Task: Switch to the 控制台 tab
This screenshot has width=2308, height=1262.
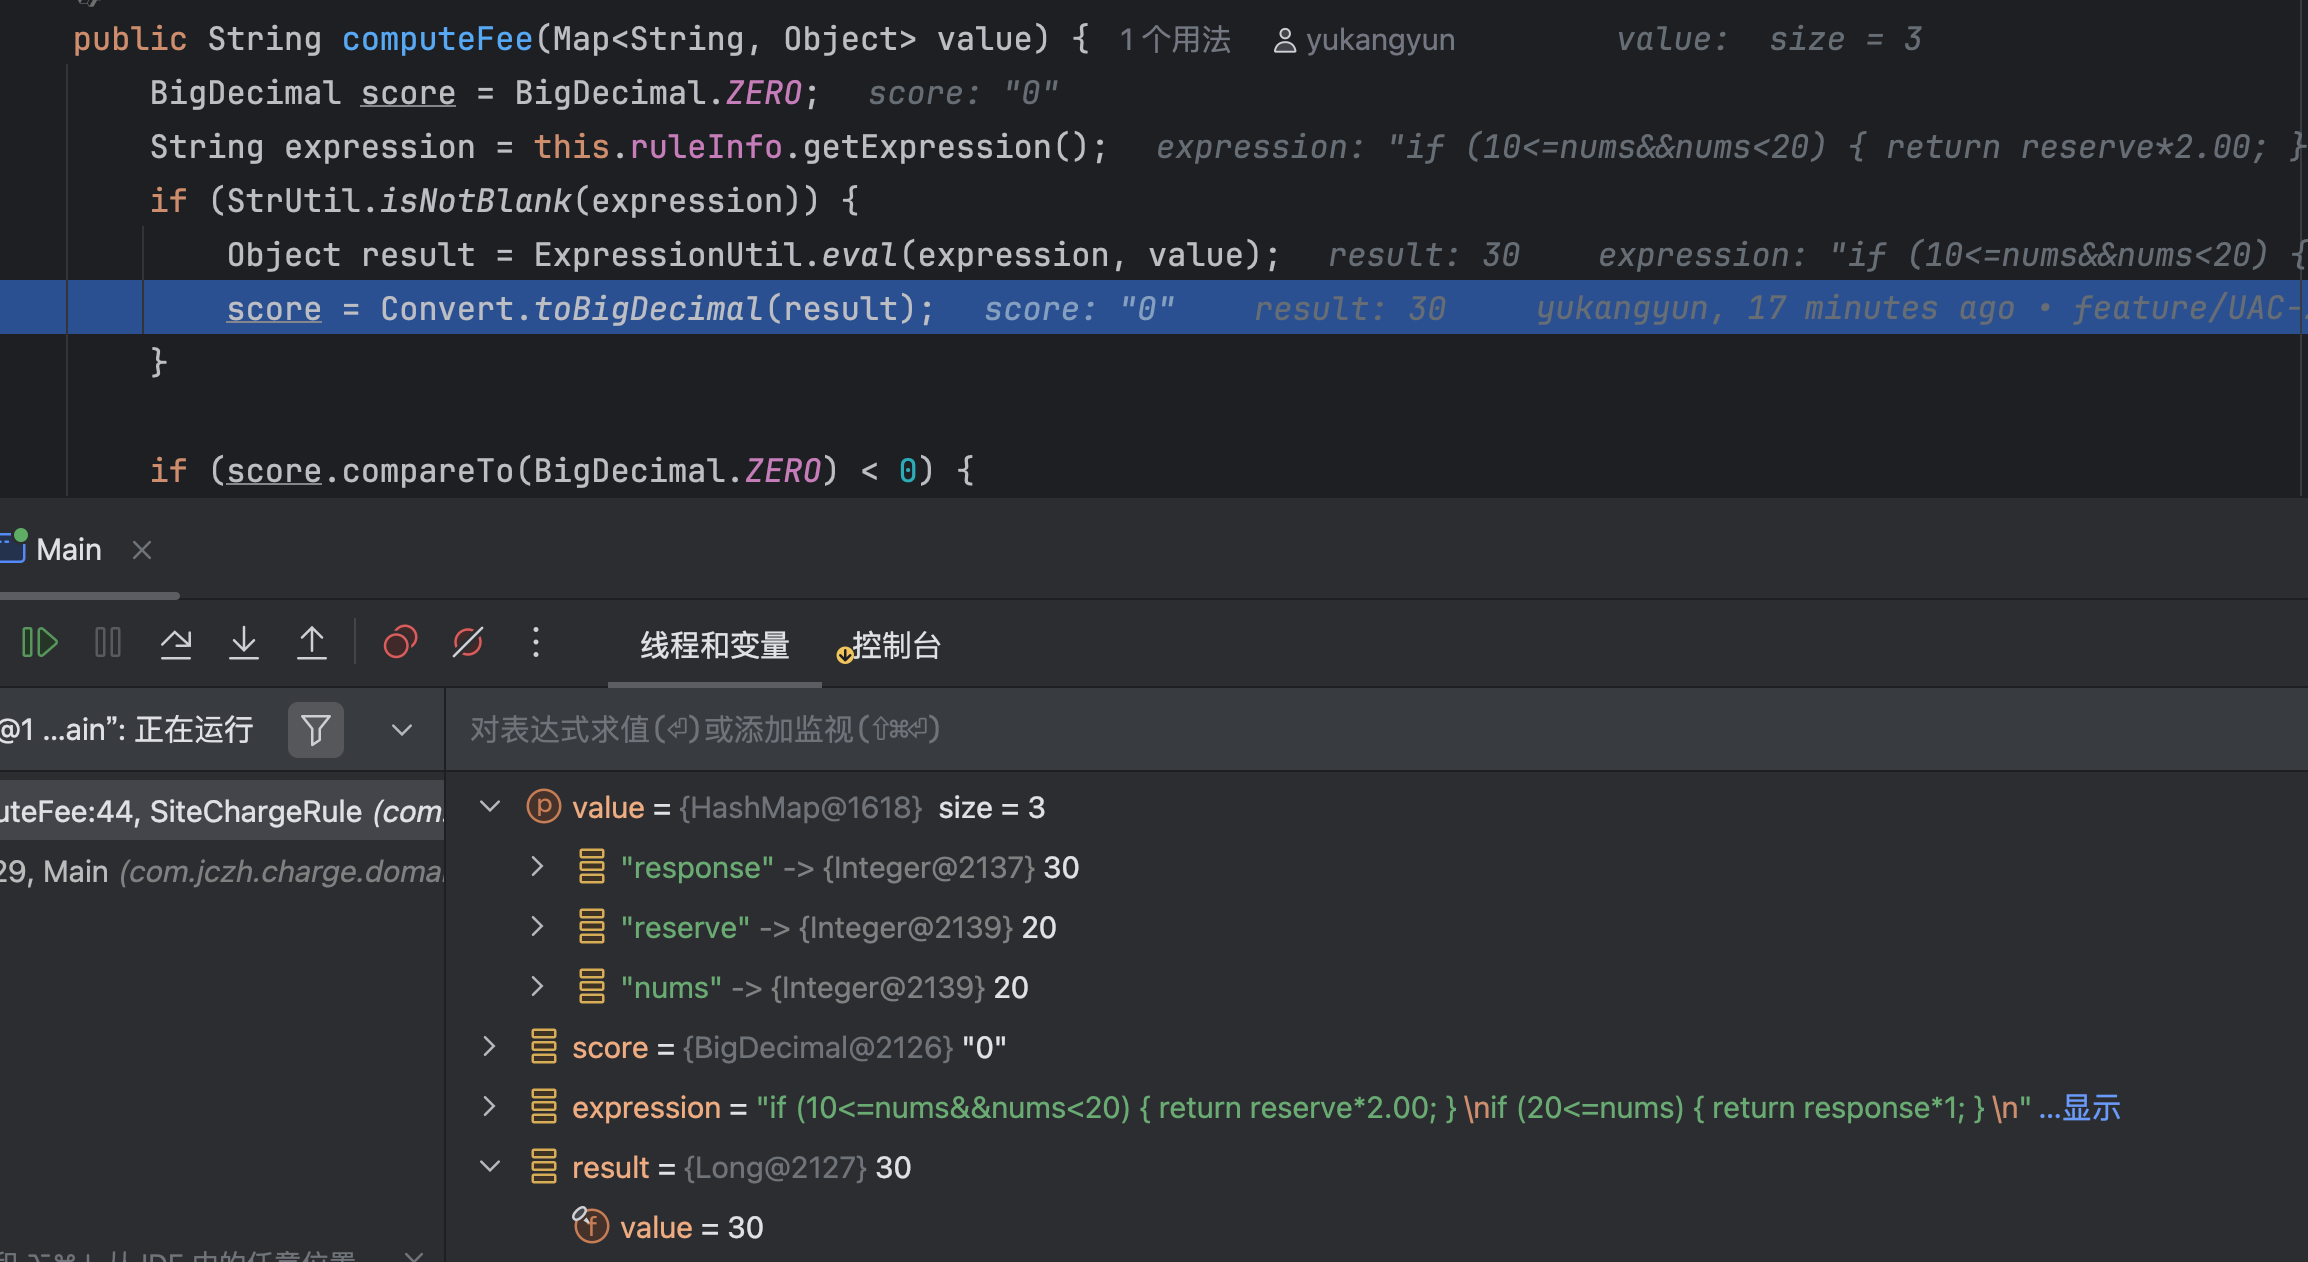Action: pyautogui.click(x=895, y=646)
